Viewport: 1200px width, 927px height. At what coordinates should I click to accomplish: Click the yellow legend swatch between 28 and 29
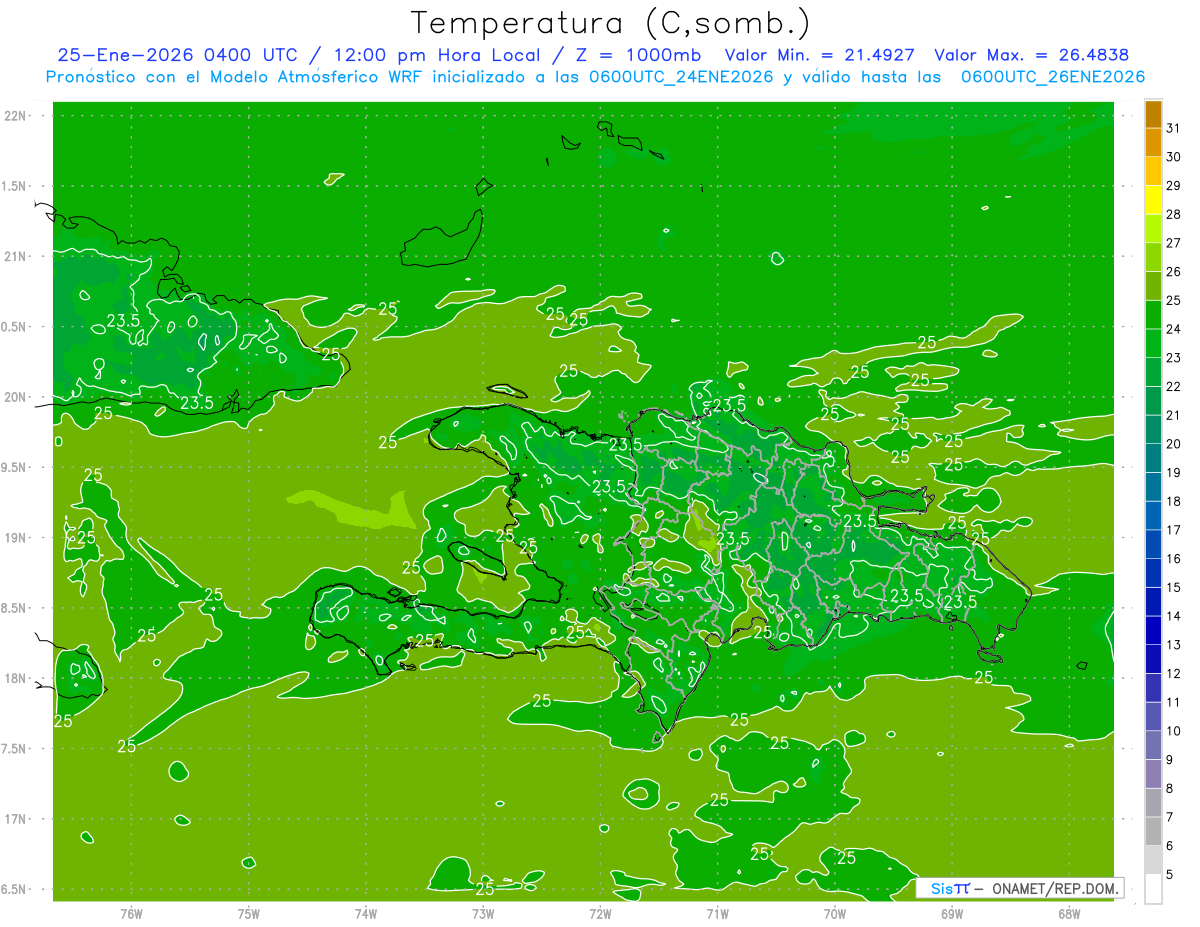1153,200
